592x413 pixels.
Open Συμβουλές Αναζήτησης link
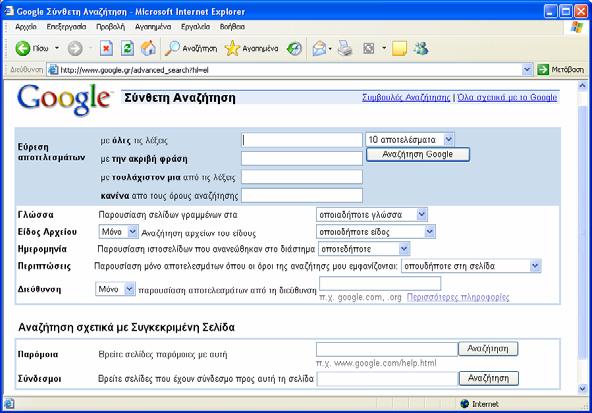pyautogui.click(x=406, y=97)
